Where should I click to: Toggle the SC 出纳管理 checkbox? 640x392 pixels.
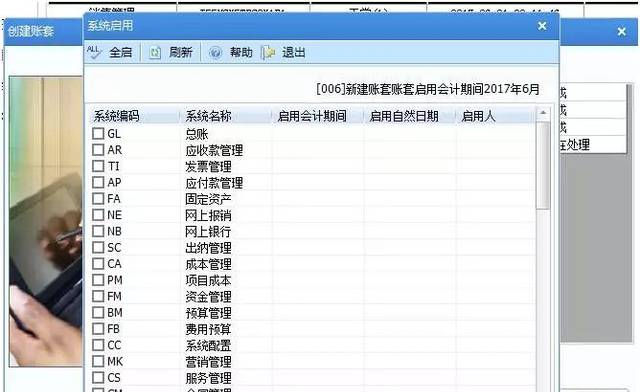[98, 247]
